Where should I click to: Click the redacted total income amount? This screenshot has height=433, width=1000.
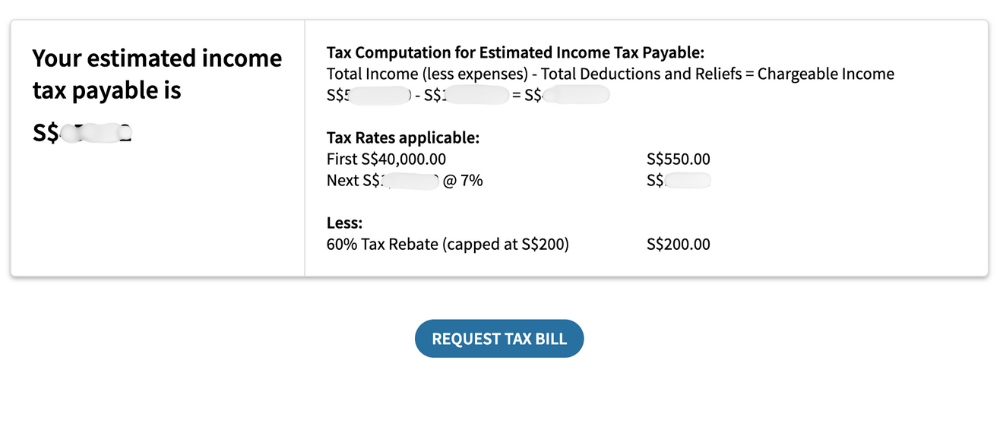(369, 96)
